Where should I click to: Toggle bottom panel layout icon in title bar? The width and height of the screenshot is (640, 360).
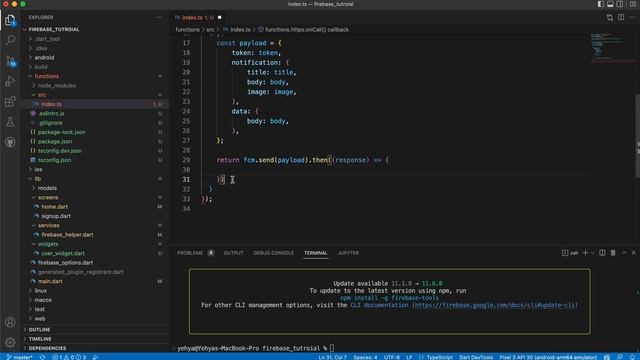610,4
